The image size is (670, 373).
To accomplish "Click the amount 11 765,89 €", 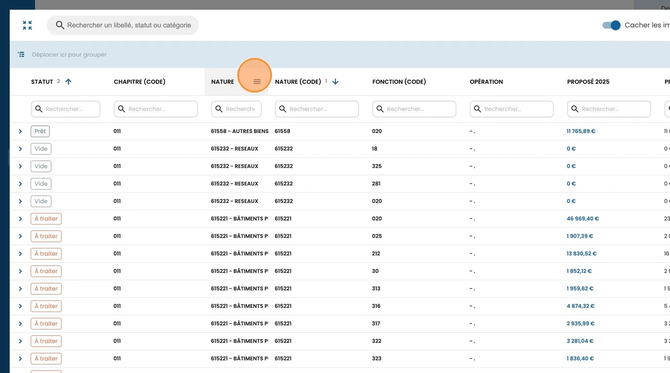I will (x=581, y=131).
